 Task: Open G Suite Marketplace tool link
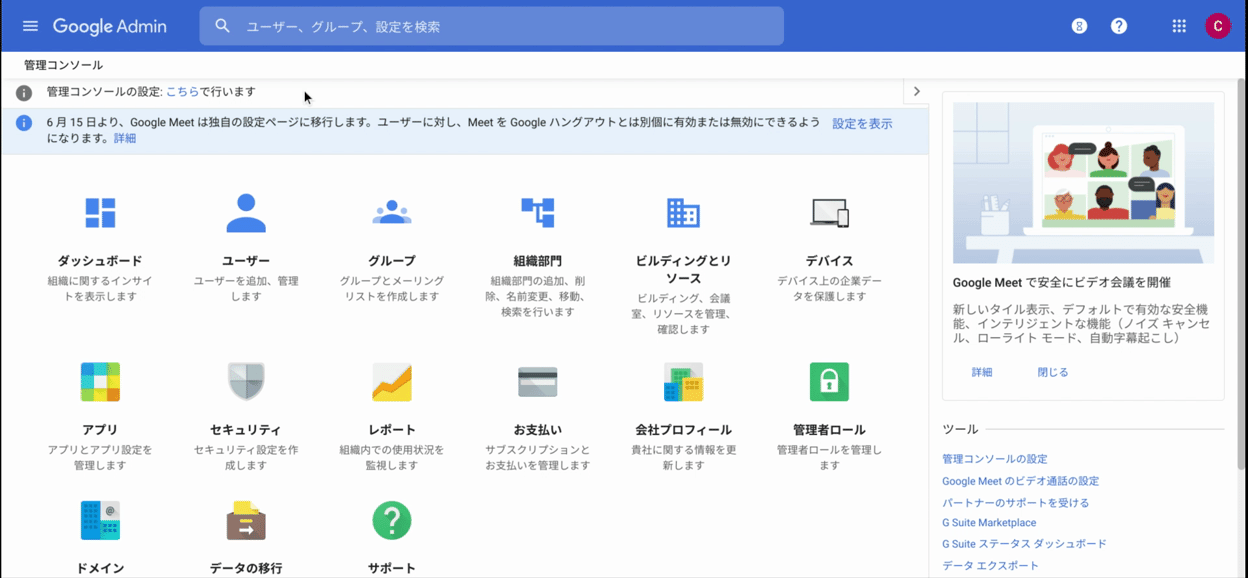pos(989,523)
